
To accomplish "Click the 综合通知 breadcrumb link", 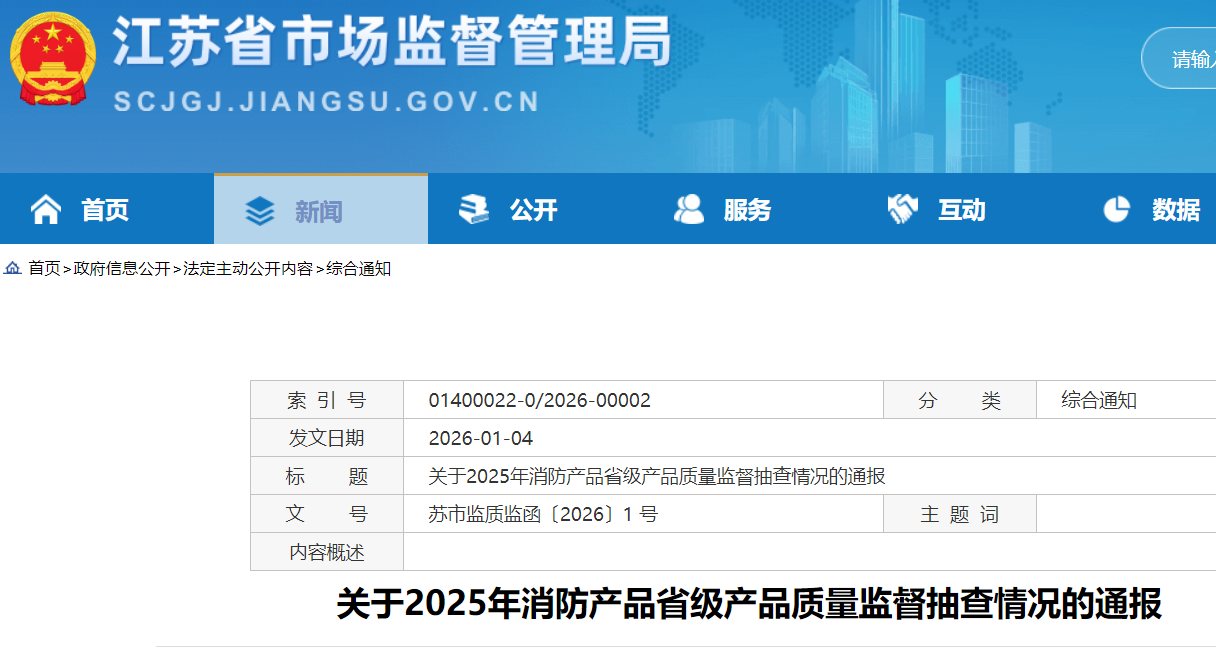I will [x=358, y=269].
